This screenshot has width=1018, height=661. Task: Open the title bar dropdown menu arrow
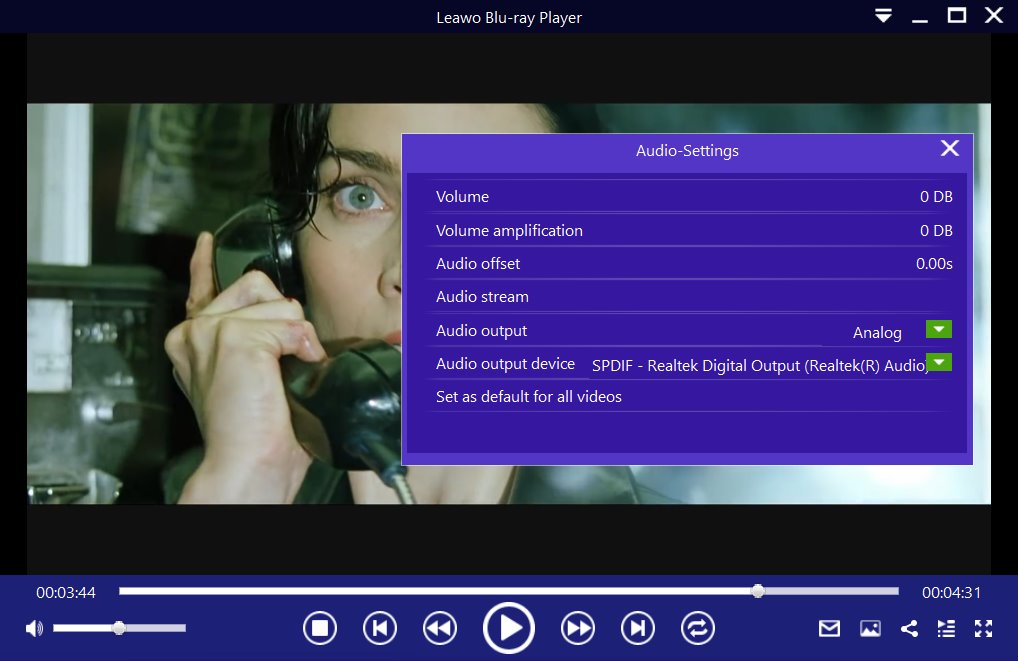click(x=883, y=16)
